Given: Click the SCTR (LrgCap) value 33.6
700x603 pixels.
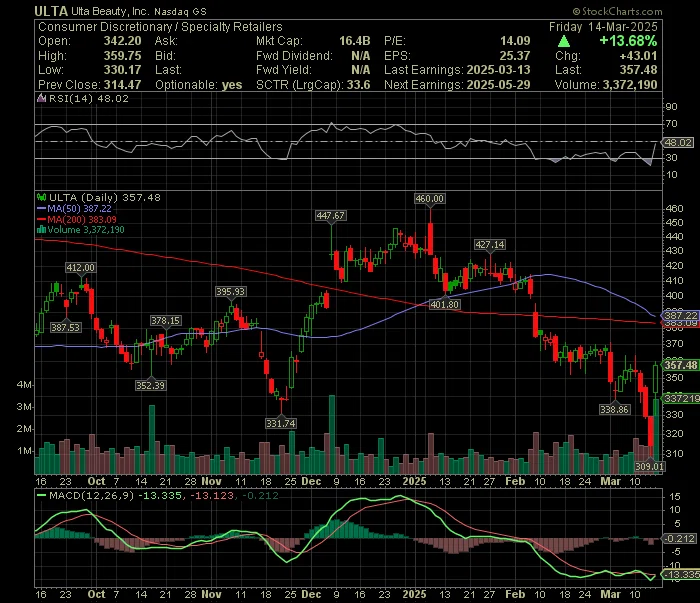Looking at the screenshot, I should coord(358,85).
